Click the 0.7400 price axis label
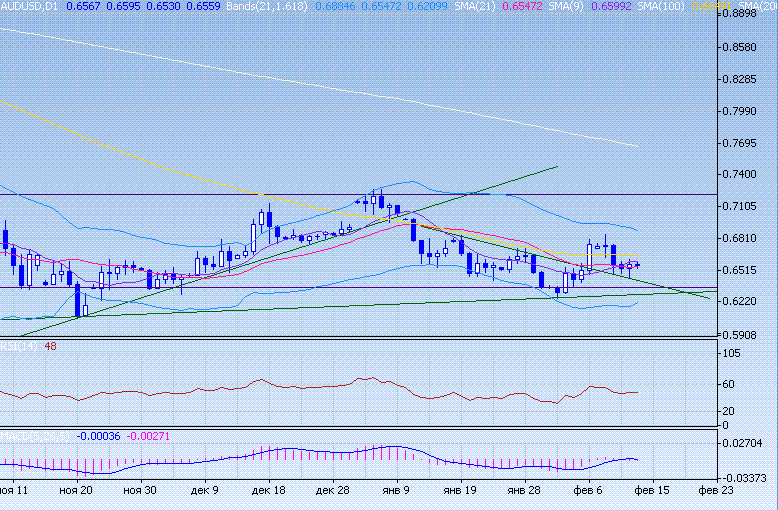The height and width of the screenshot is (510, 778). [743, 174]
